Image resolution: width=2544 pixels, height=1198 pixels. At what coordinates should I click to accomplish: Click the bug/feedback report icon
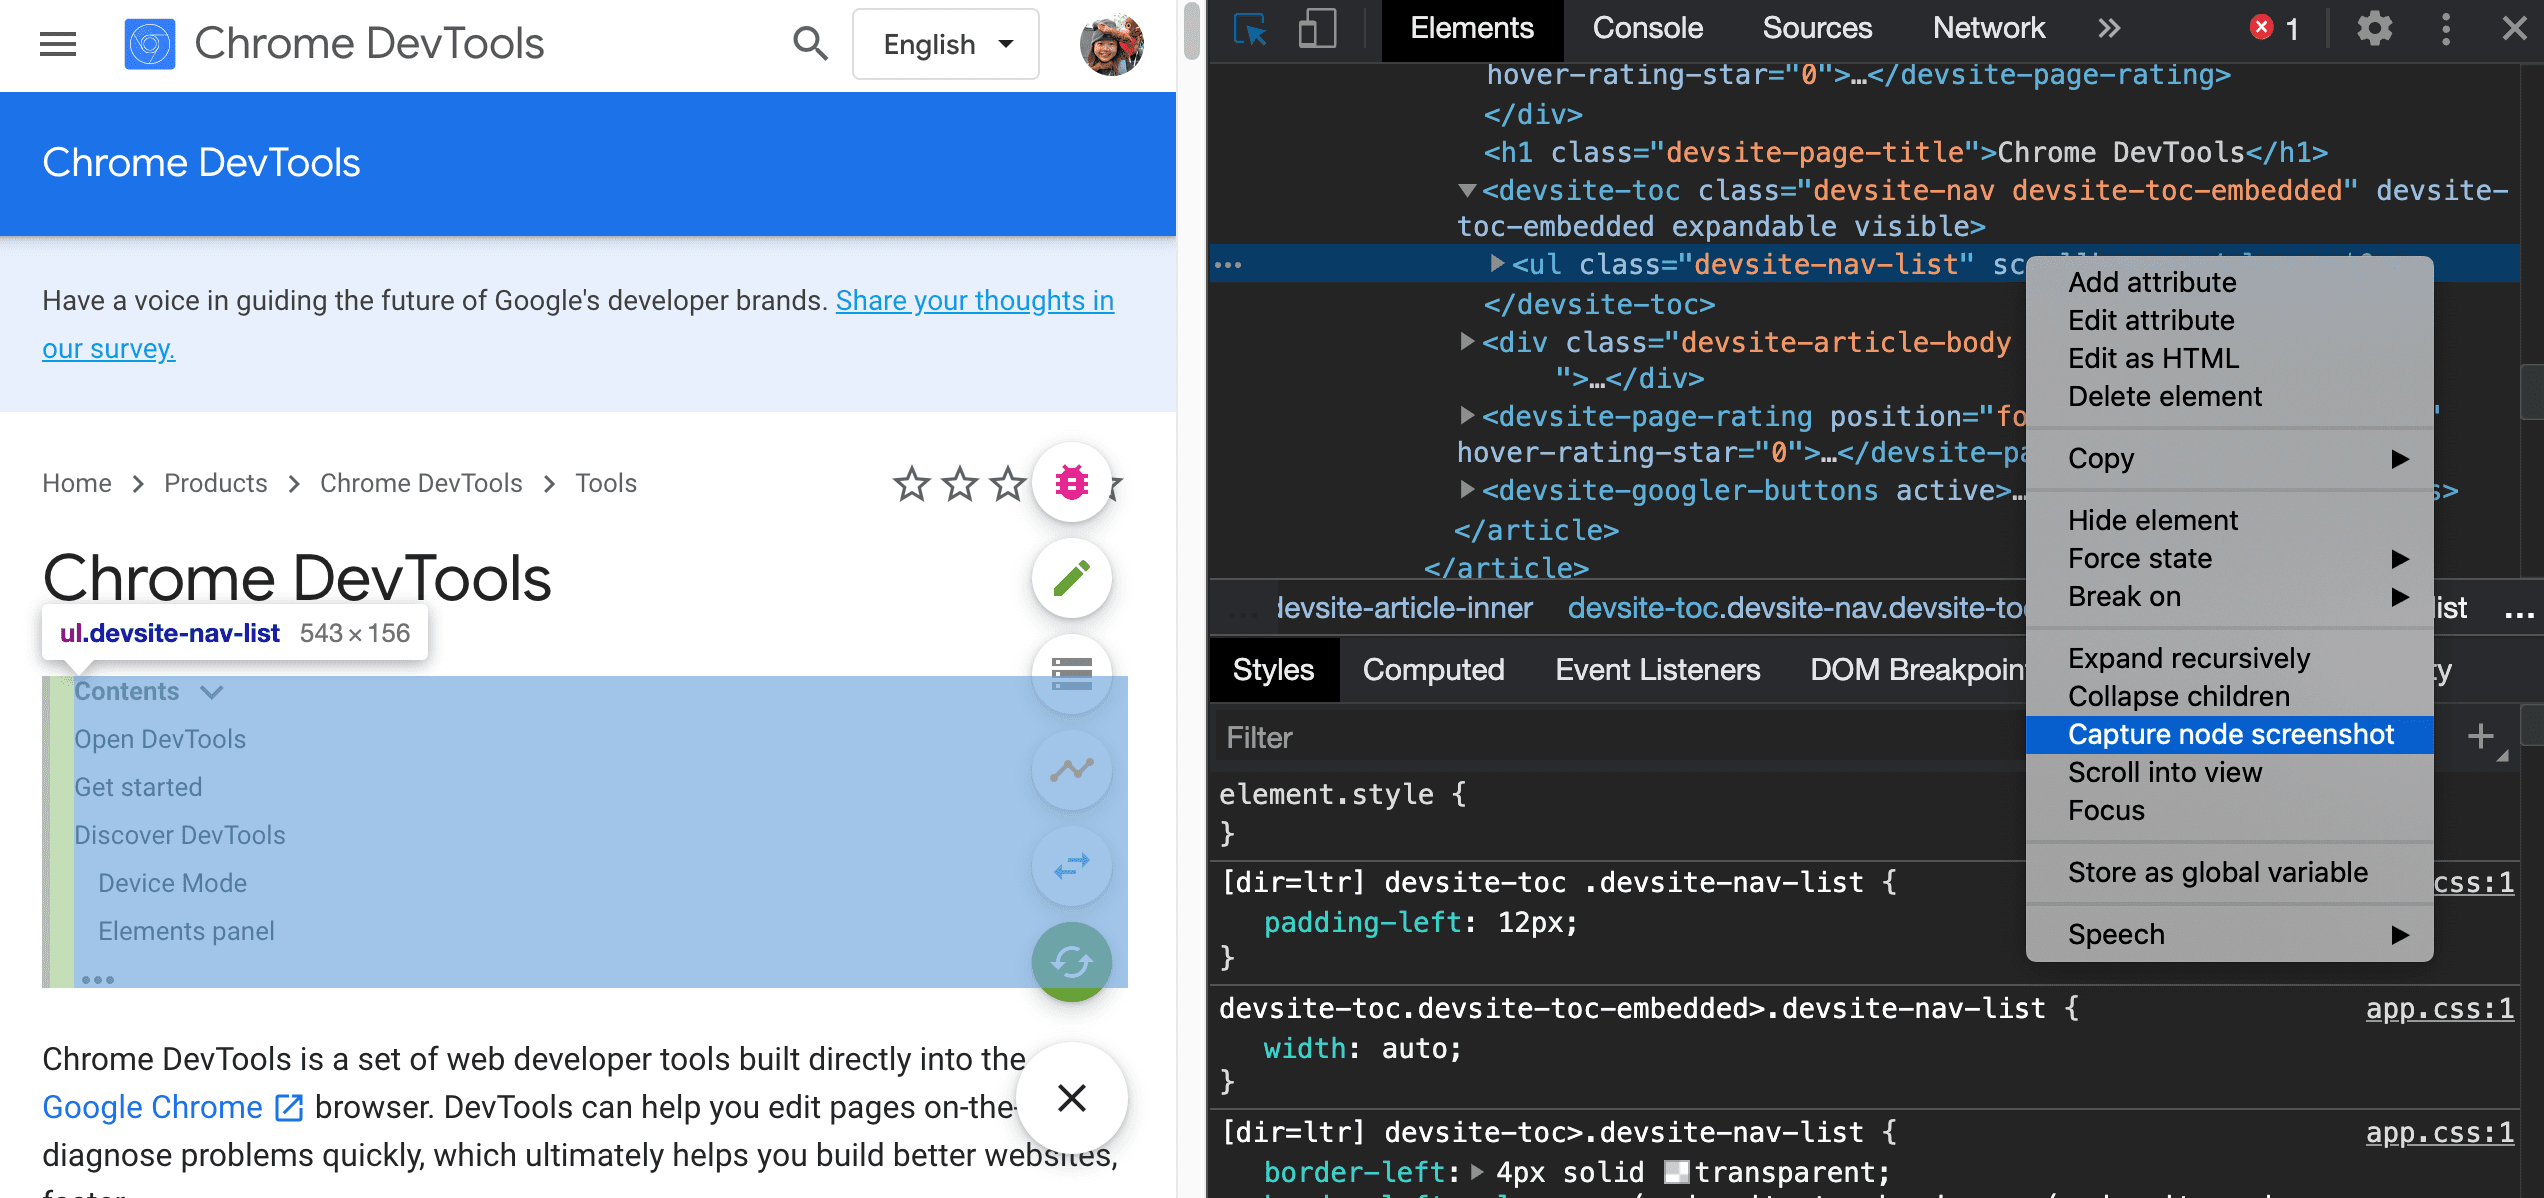tap(1069, 482)
